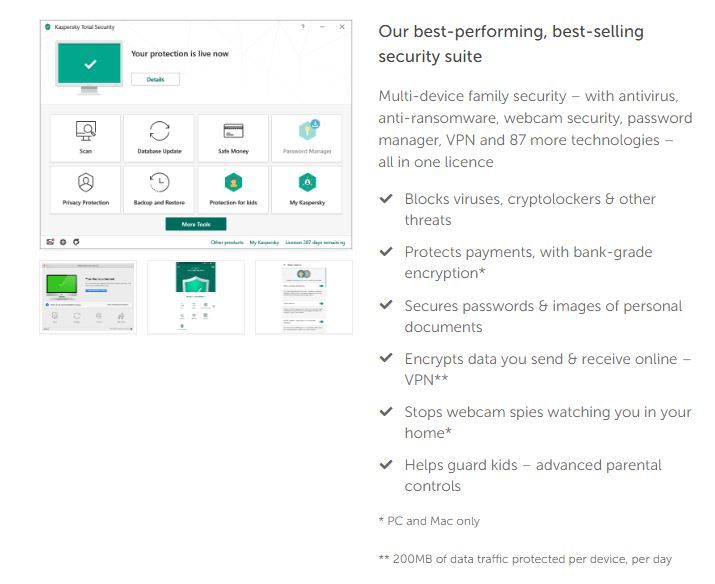
Task: Click the support icon in footer
Action: [x=76, y=242]
